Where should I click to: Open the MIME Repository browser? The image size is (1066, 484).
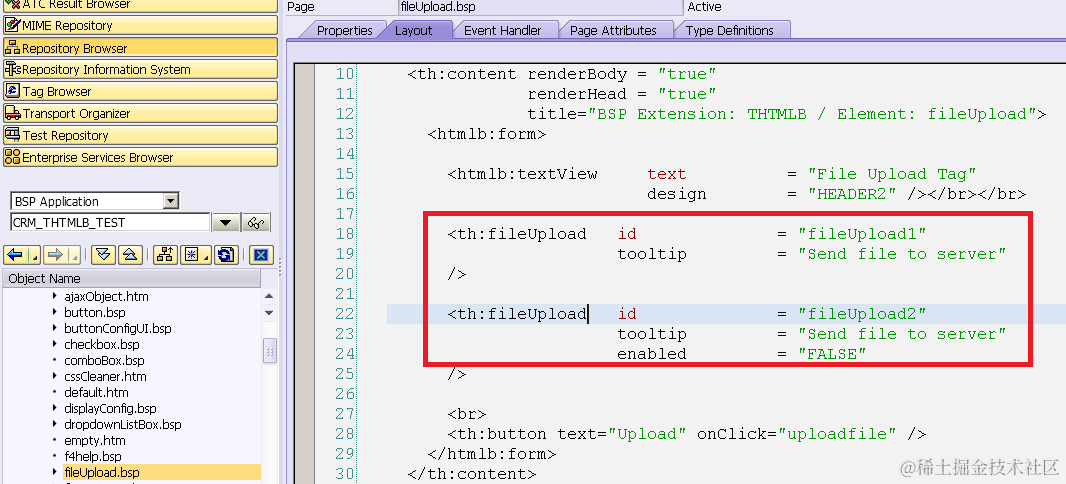tap(140, 26)
